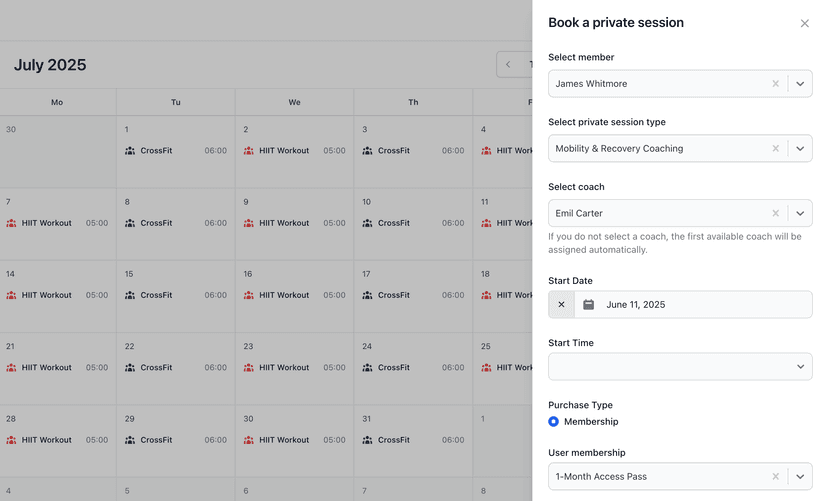The image size is (828, 501).
Task: Click the red group icon of July 21 HIIT
Action: (11, 368)
